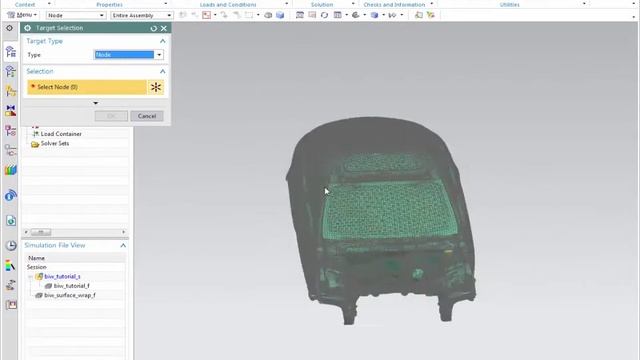The height and width of the screenshot is (360, 640).
Task: Click the Session row in file view
Action: coord(36,267)
